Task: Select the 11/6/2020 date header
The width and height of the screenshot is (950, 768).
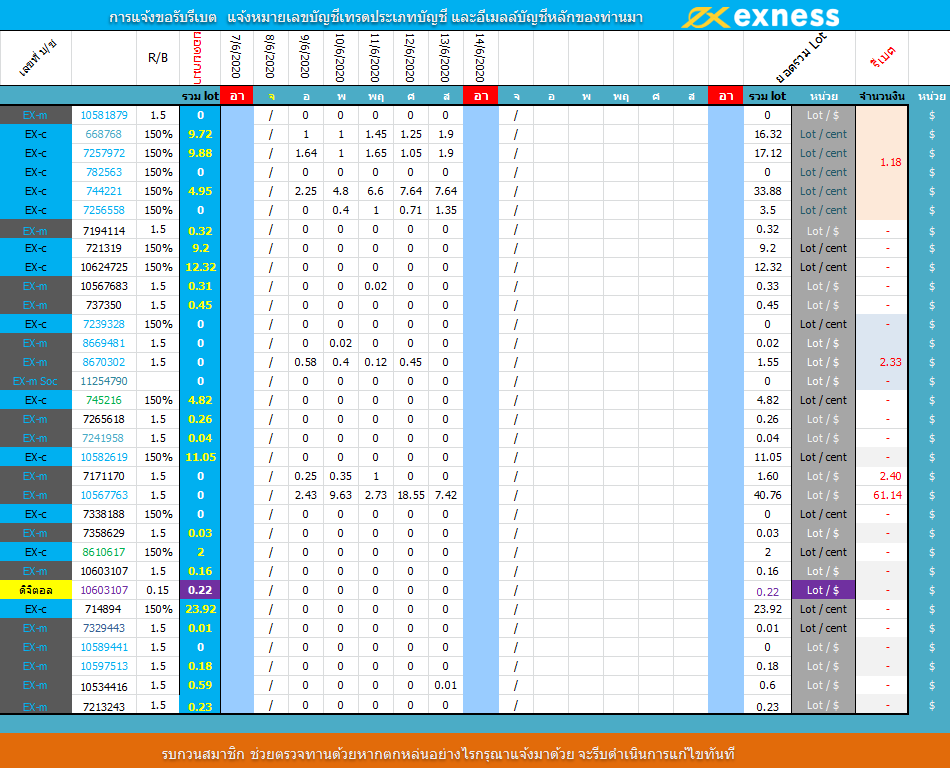Action: [x=376, y=58]
